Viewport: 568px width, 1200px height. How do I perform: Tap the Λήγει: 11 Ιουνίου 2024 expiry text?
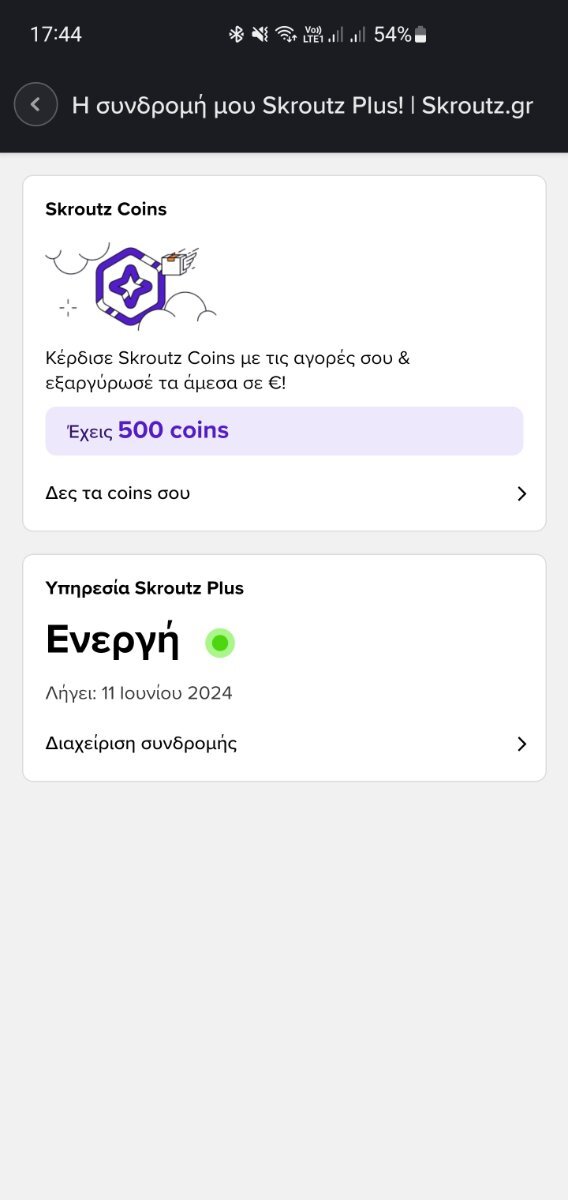pyautogui.click(x=139, y=693)
